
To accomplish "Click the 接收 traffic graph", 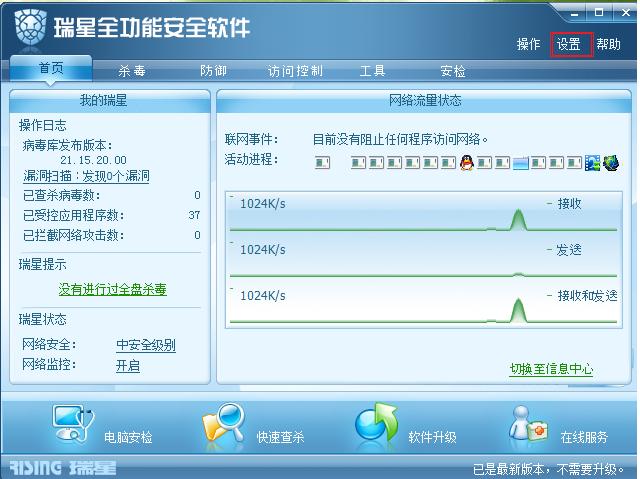I will click(x=424, y=214).
